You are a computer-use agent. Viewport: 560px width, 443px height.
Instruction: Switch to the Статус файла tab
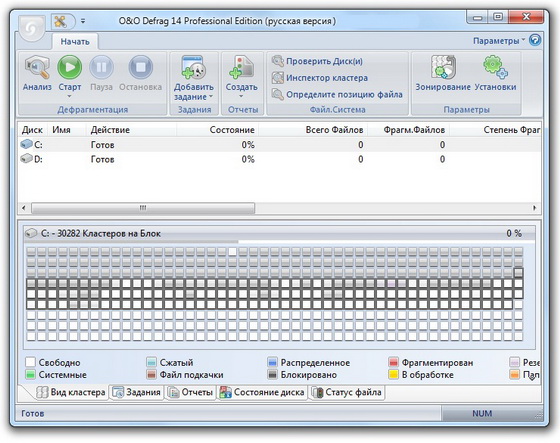click(346, 392)
